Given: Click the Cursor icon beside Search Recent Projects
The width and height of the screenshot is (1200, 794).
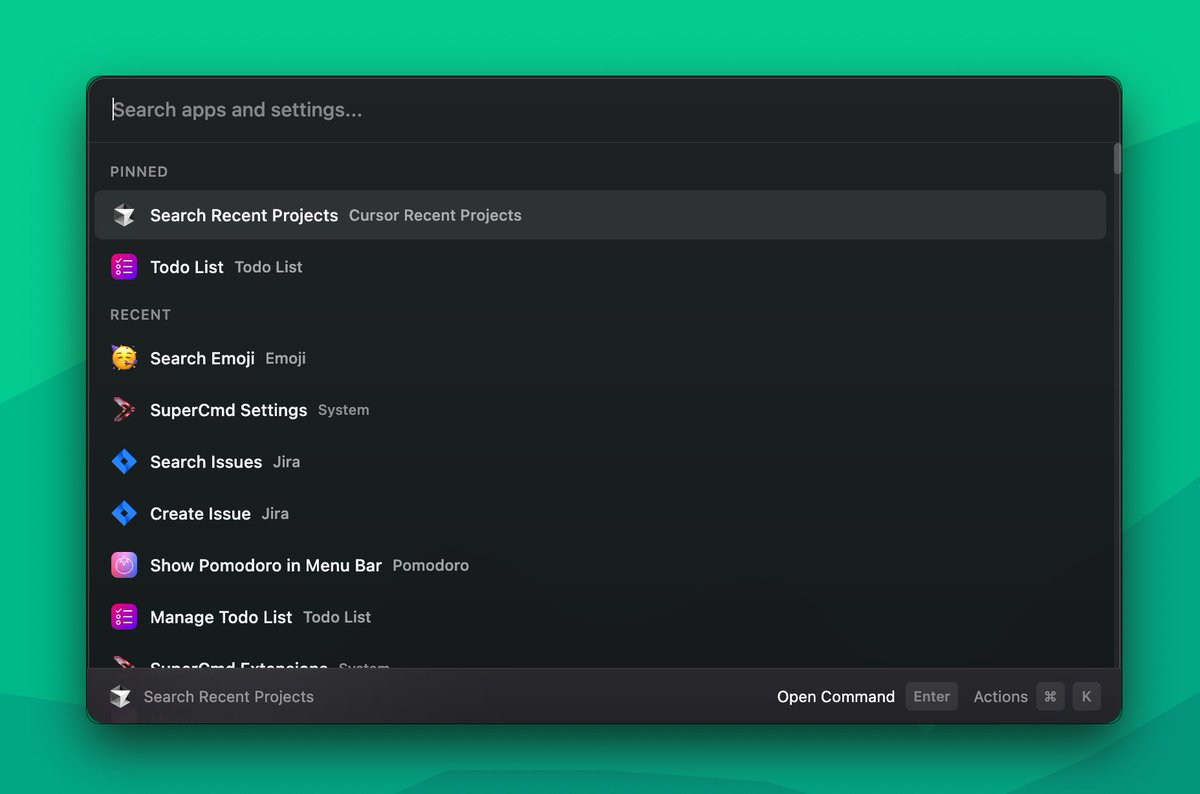Looking at the screenshot, I should [123, 214].
